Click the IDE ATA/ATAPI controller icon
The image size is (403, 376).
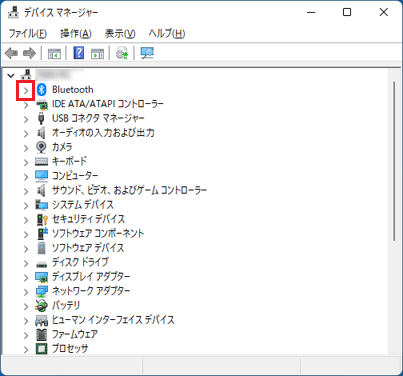[41, 104]
